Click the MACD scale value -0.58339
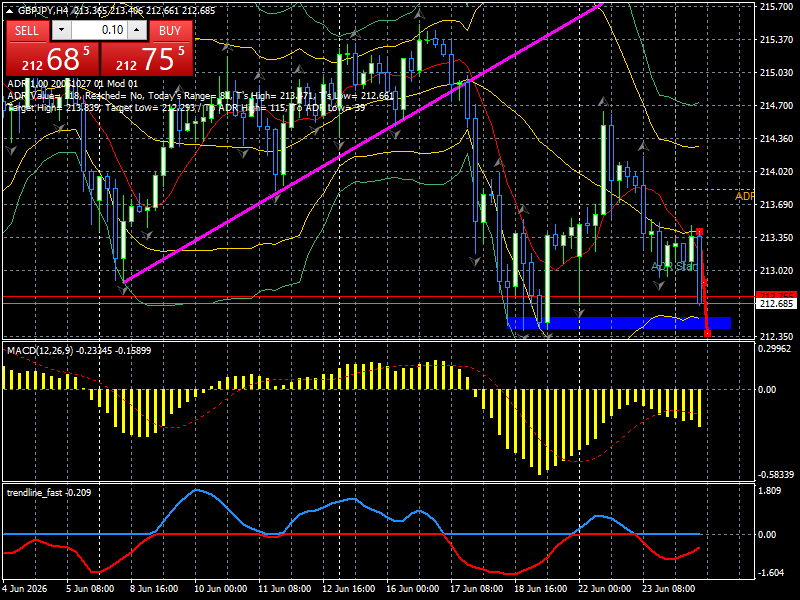The width and height of the screenshot is (800, 600). 776,475
